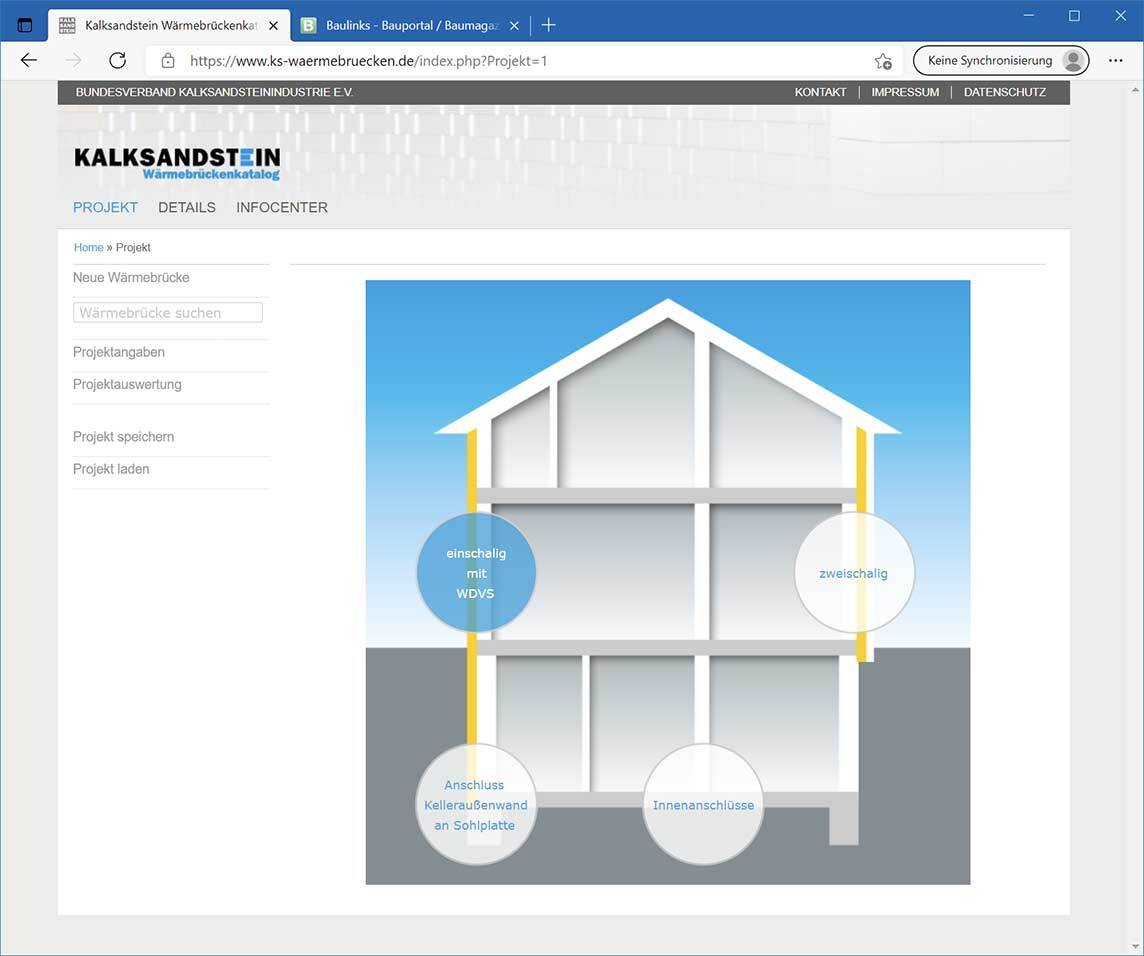Open Projektangaben in the sidebar

click(119, 352)
